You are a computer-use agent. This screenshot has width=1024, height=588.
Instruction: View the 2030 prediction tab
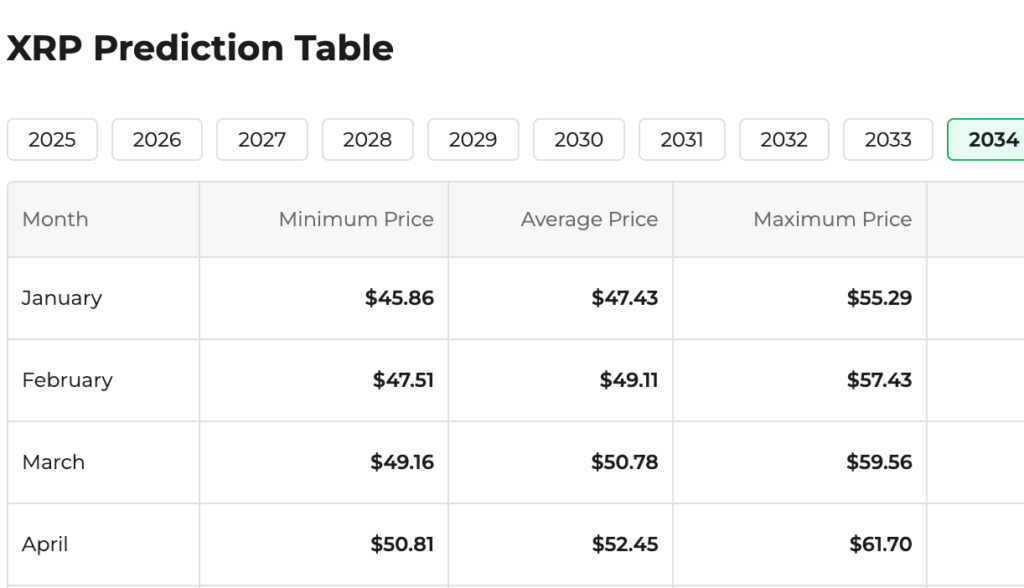[x=579, y=140]
